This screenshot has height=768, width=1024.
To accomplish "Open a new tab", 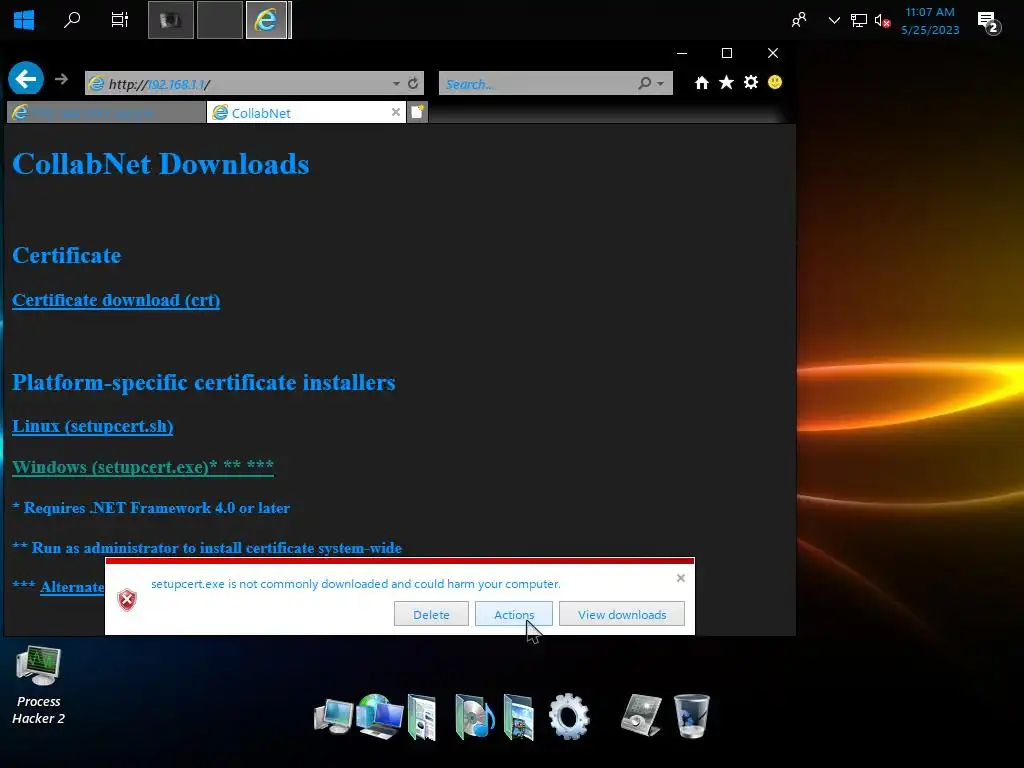I will click(417, 112).
